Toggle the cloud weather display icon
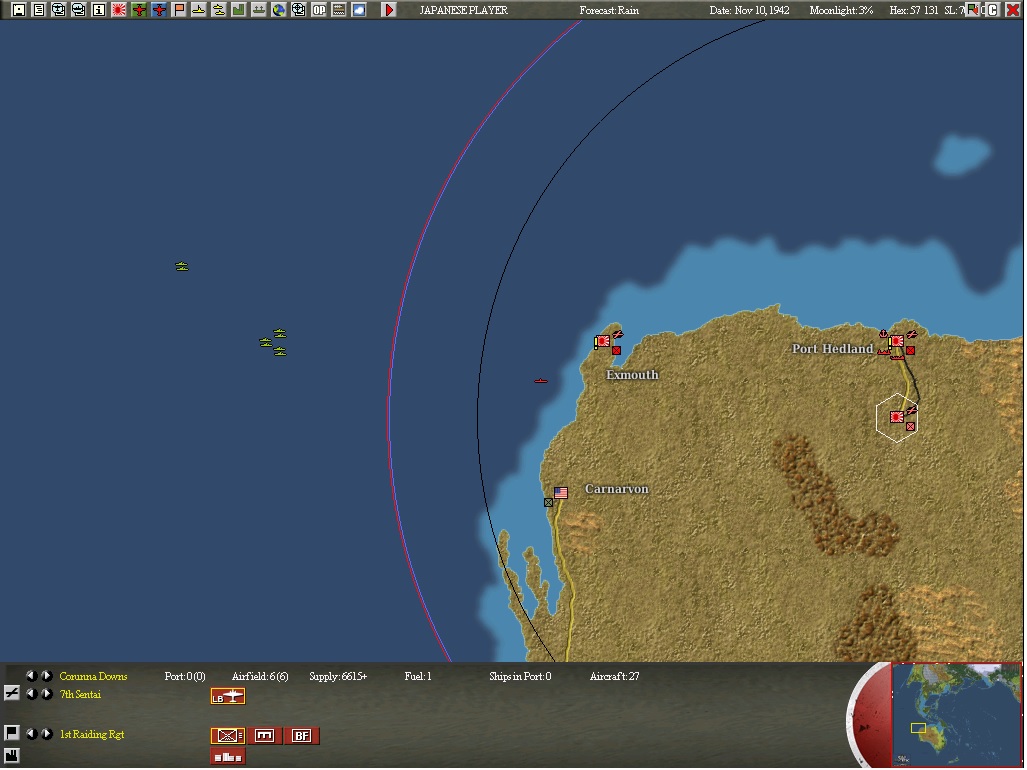Screen dimensions: 1027x770 point(359,10)
